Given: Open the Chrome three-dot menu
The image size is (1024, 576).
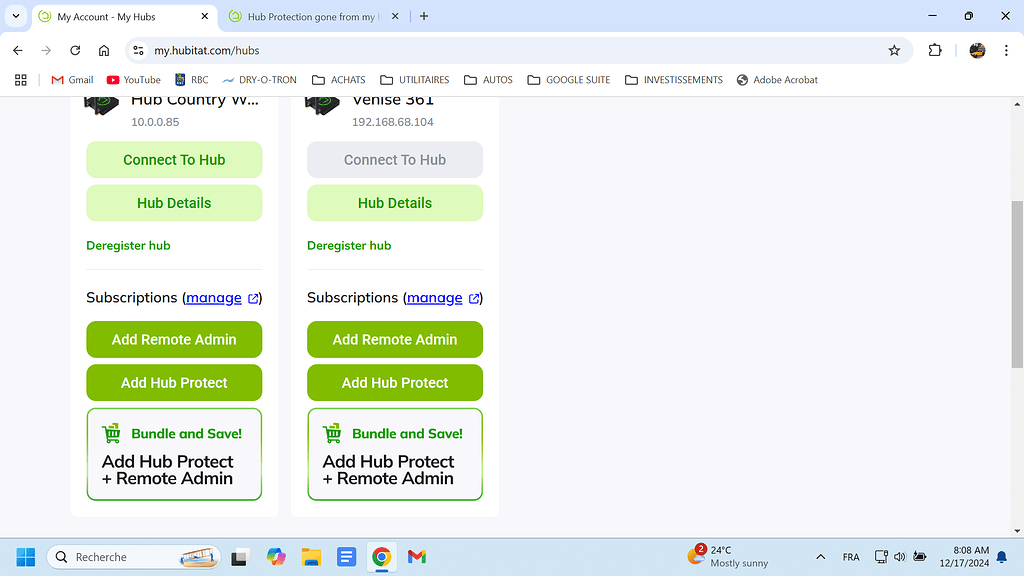Looking at the screenshot, I should tap(1005, 50).
